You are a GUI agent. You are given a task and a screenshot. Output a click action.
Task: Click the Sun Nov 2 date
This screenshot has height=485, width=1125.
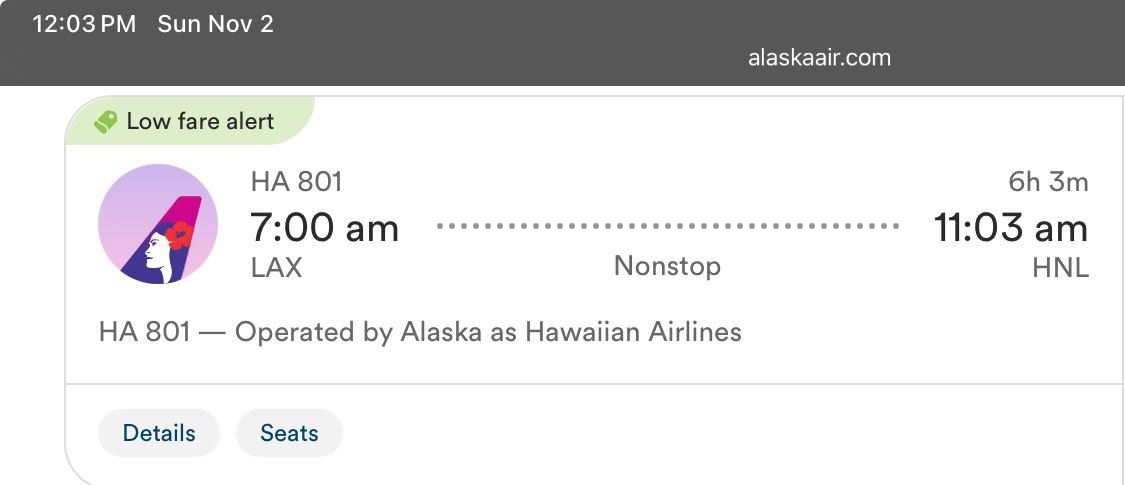click(x=215, y=24)
